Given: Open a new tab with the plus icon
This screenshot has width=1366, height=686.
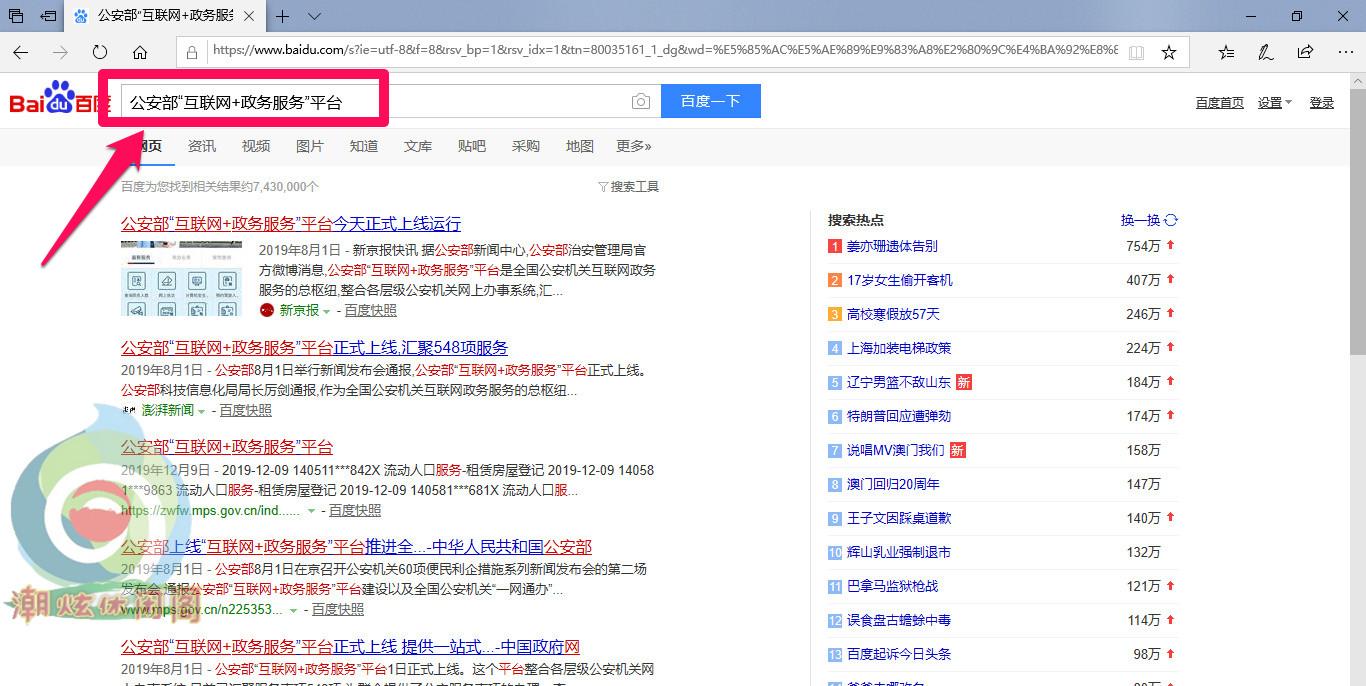Looking at the screenshot, I should click(283, 16).
